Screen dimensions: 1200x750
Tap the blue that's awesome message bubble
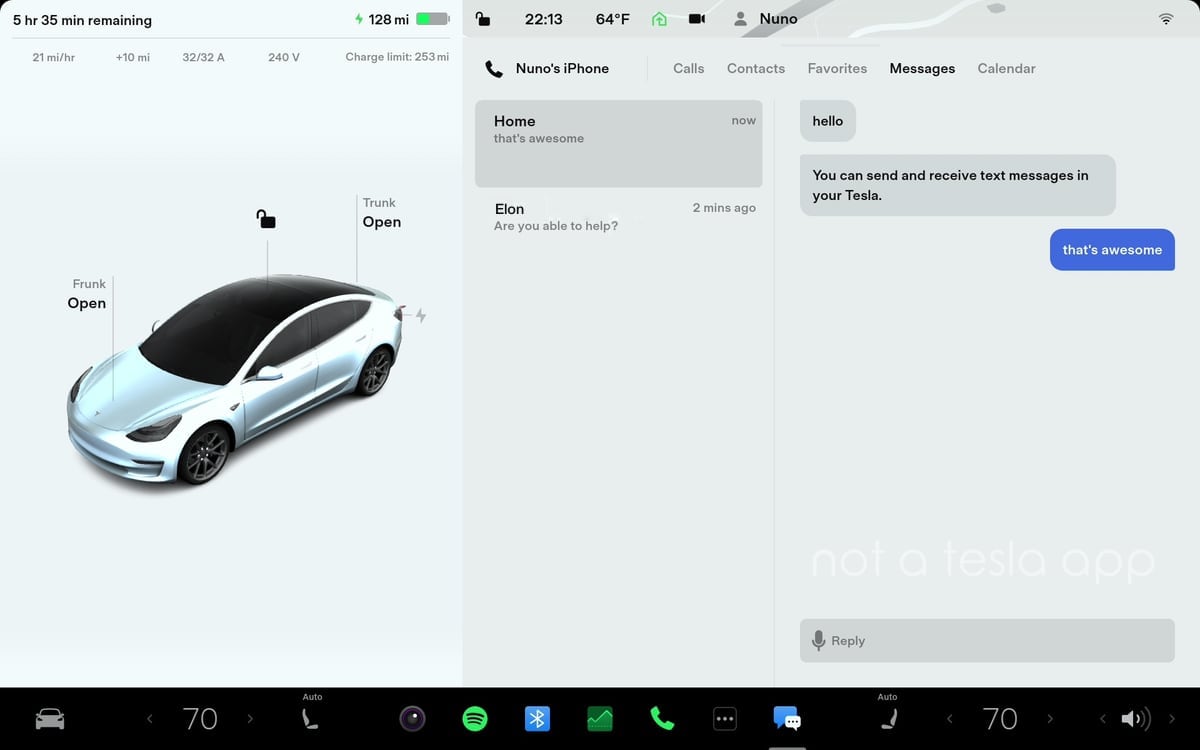[x=1112, y=250]
